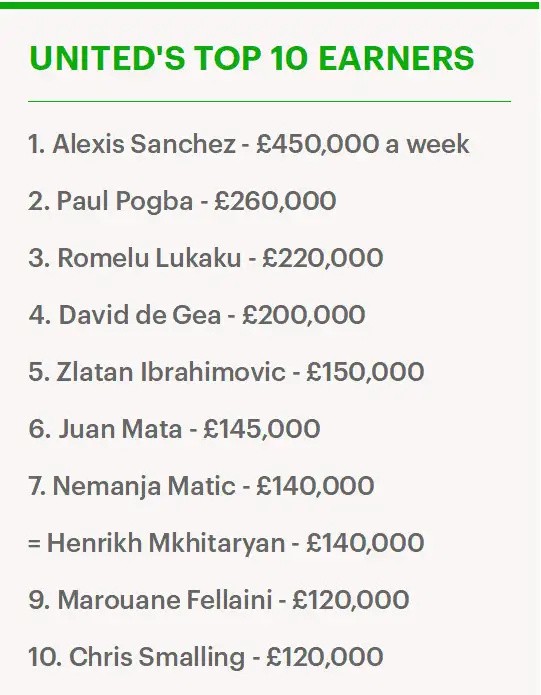
Task: Click the word EARNERS in the title
Action: coord(396,58)
